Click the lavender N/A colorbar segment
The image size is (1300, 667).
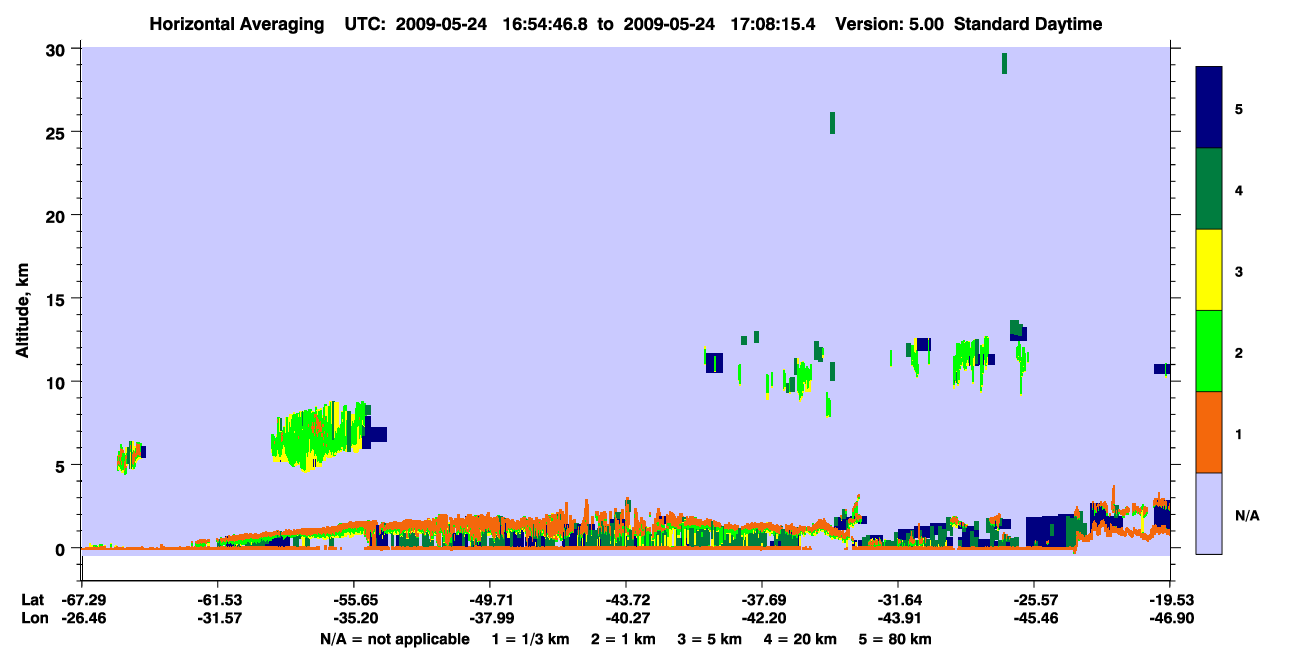point(1209,513)
